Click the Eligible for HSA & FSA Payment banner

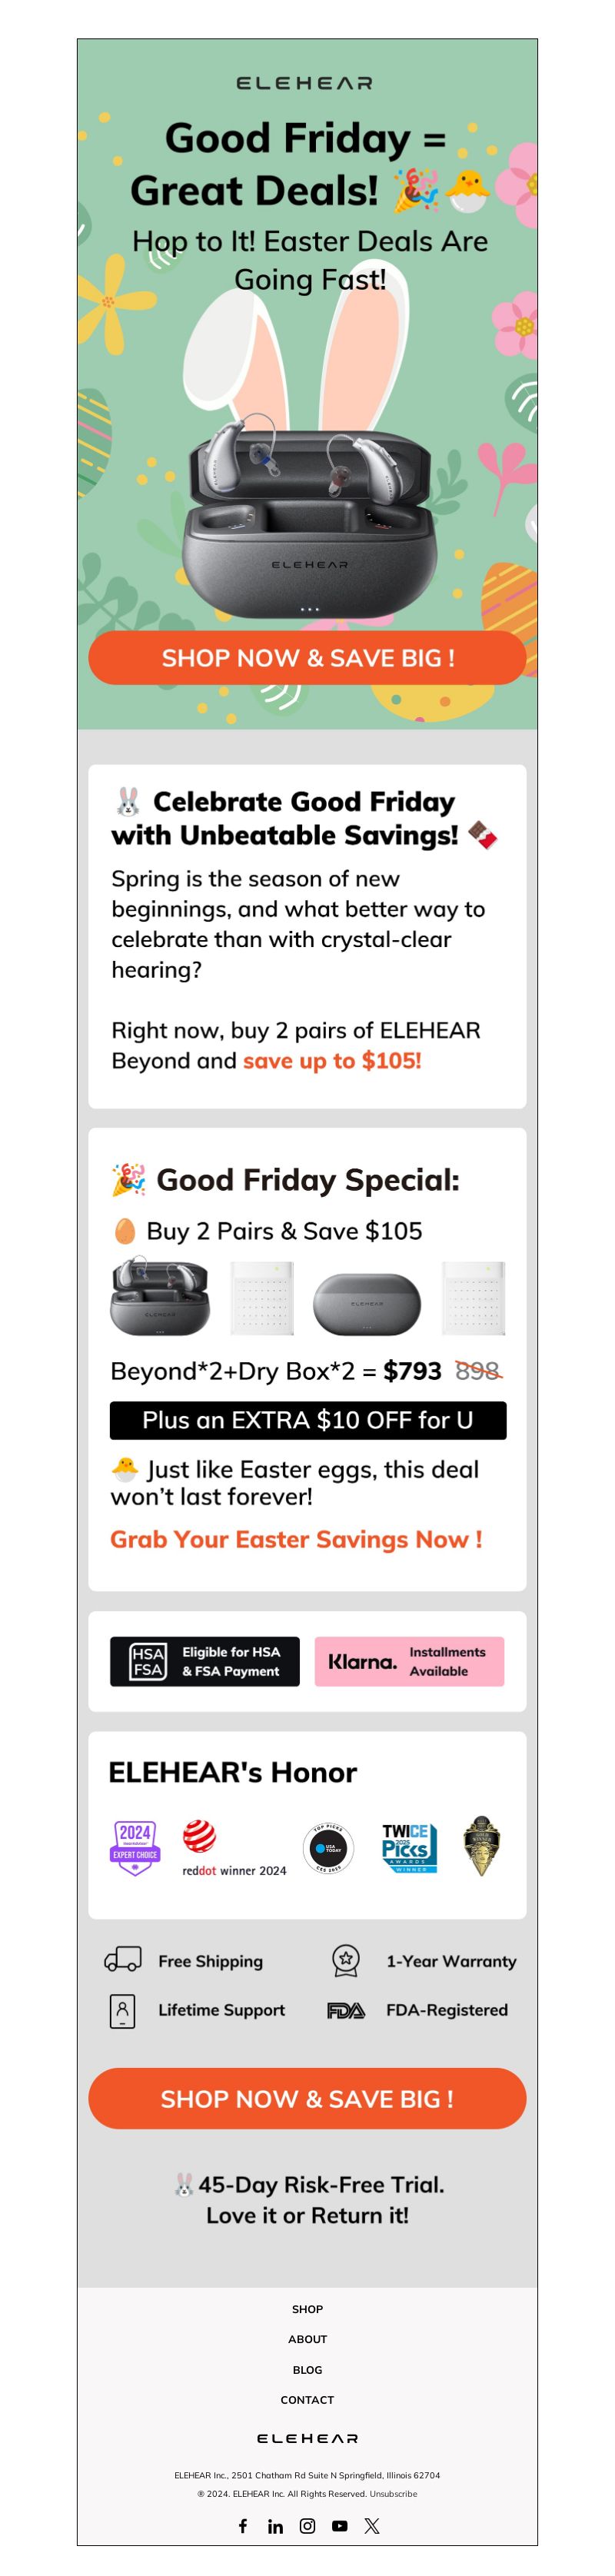click(x=205, y=1661)
